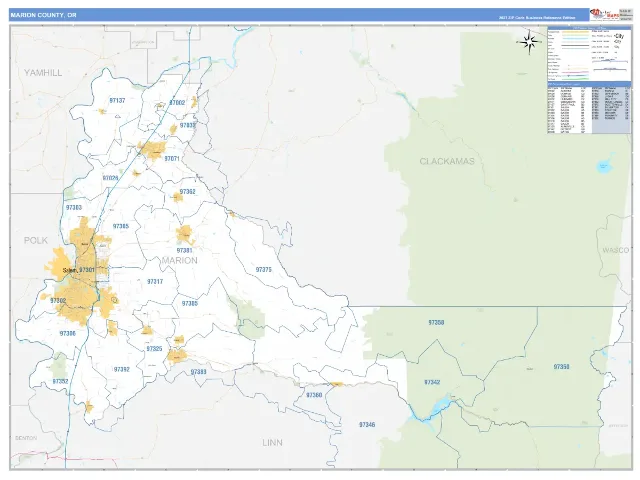Select ZIP code label 97383
Screen dimensions: 640x480
198,372
